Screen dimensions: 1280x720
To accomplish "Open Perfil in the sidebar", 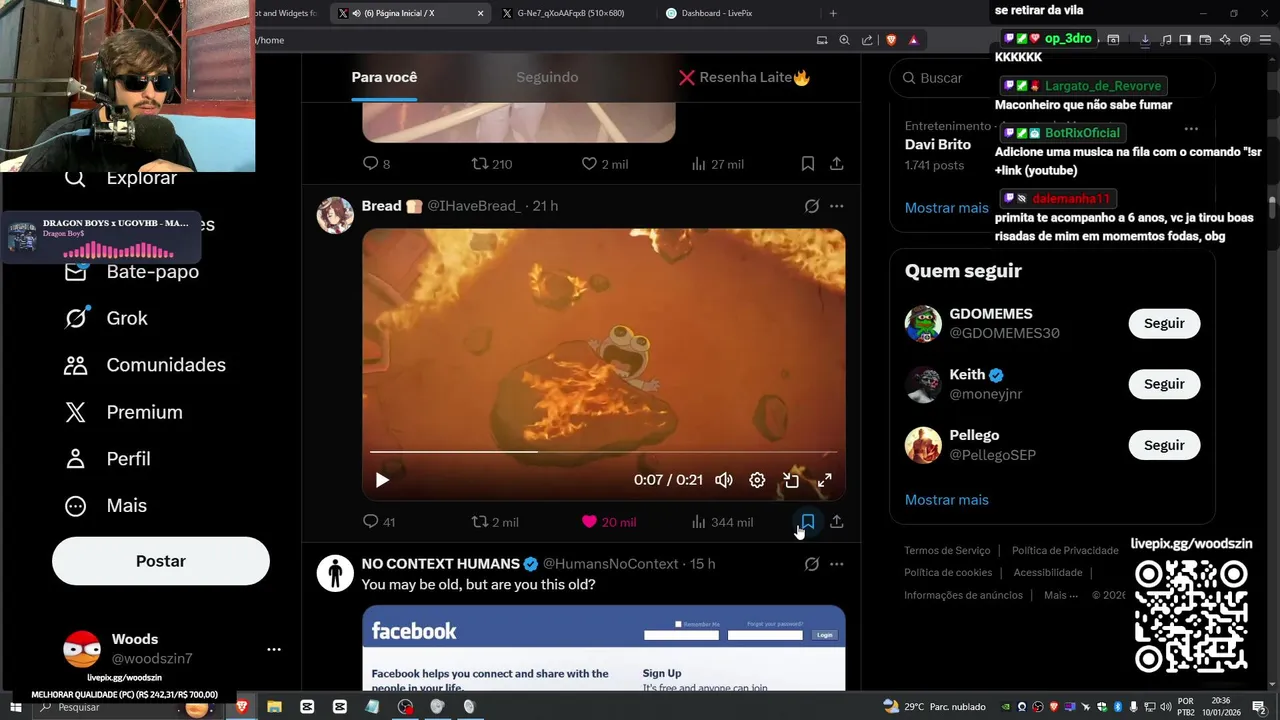I will pos(107,459).
